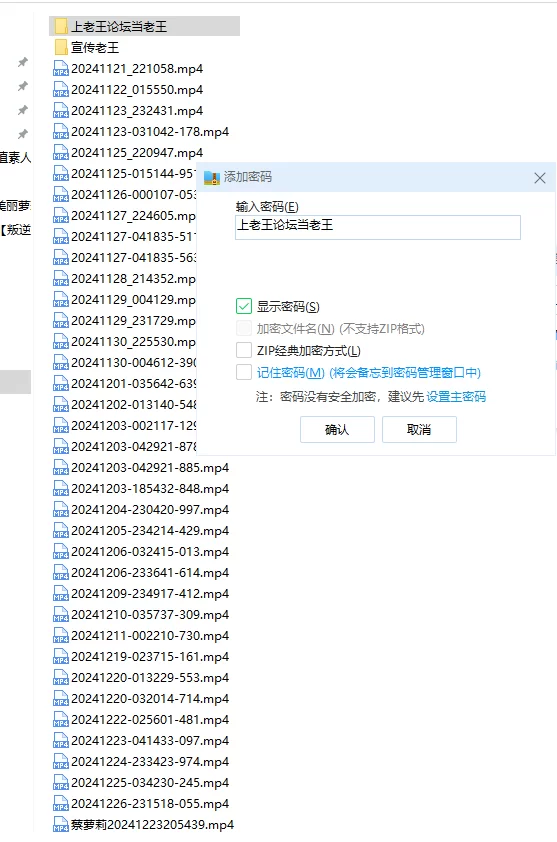Click the archive icon in 添加密码 title bar
The width and height of the screenshot is (557, 842).
[212, 178]
